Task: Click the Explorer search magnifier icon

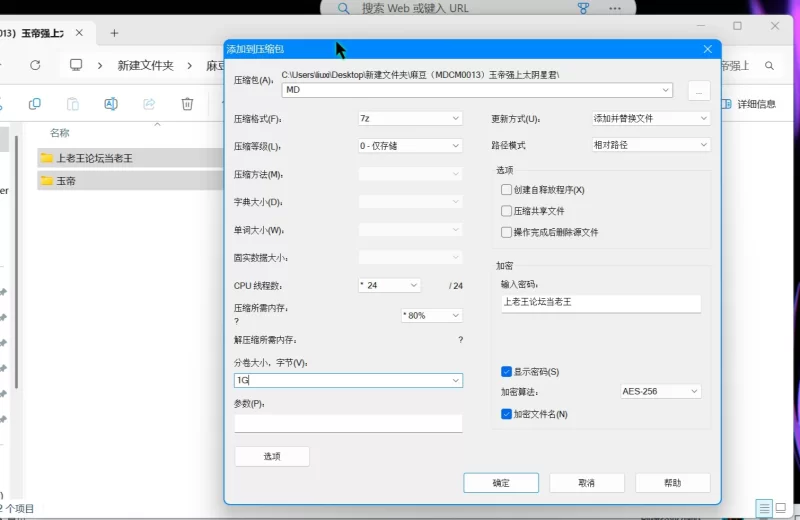Action: point(769,66)
